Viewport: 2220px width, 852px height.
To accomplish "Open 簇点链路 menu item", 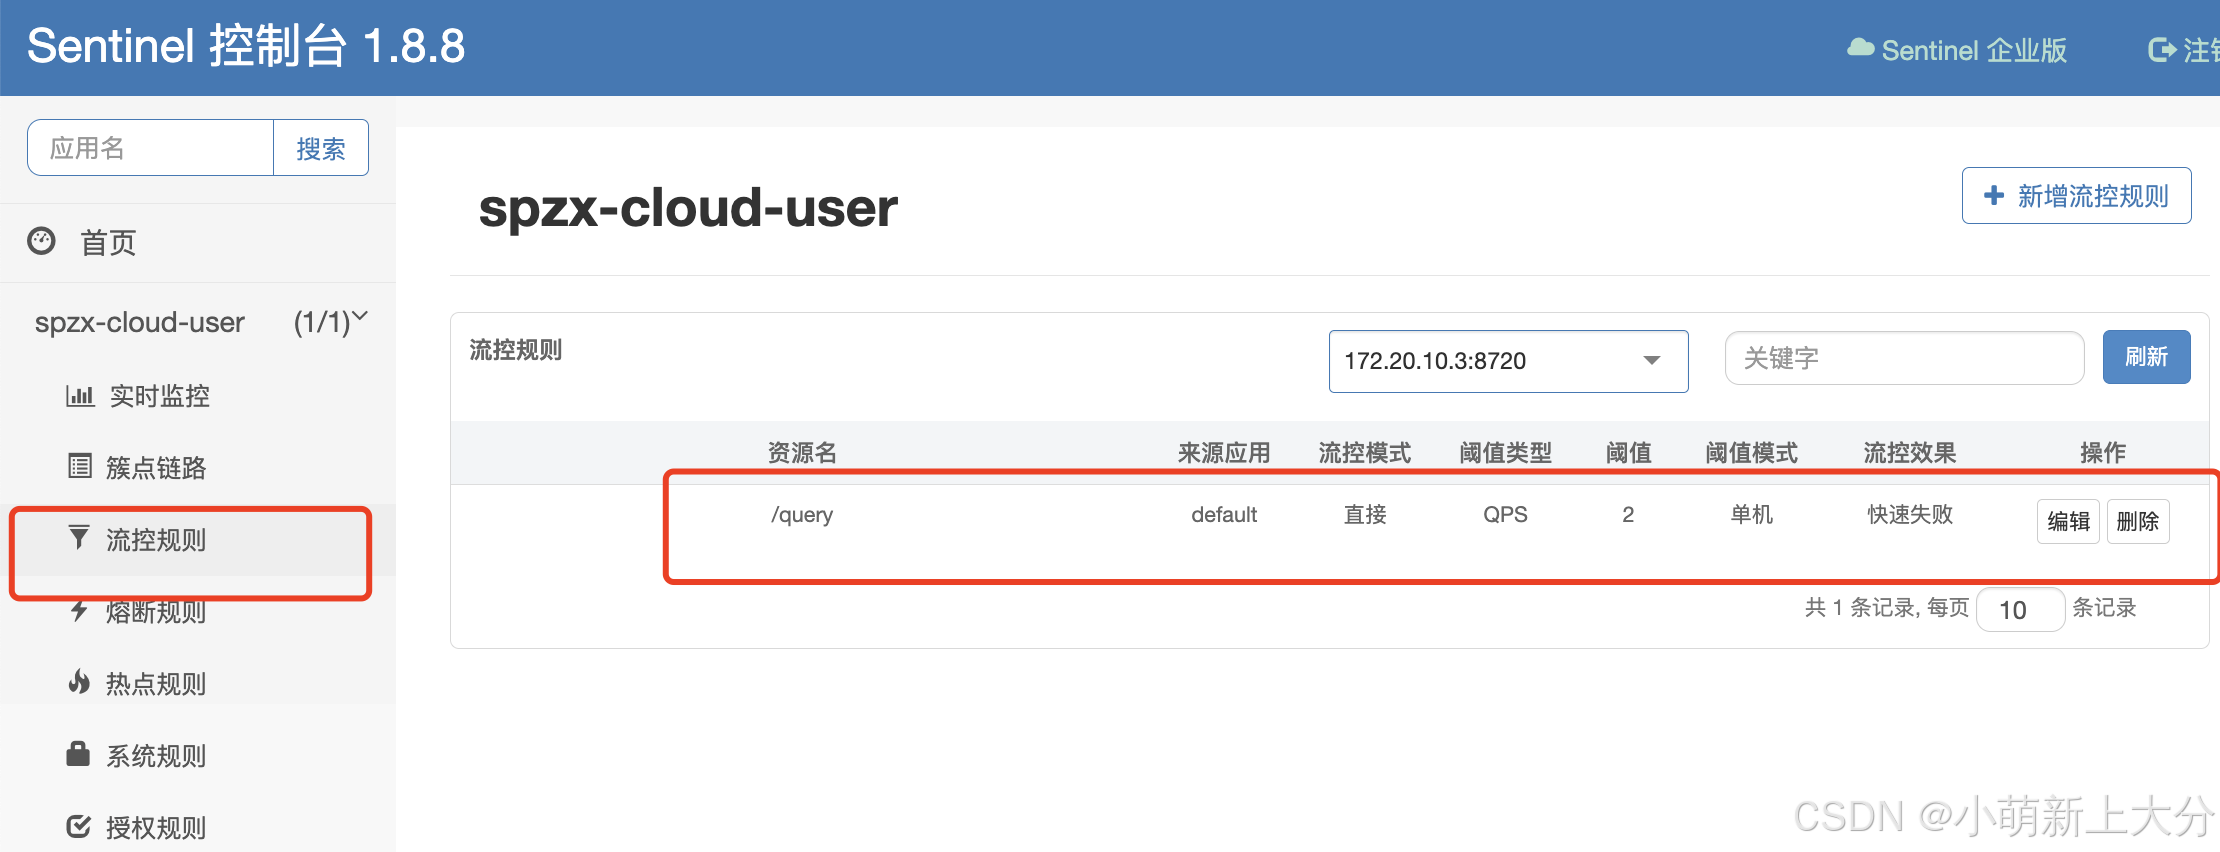I will click(x=156, y=468).
